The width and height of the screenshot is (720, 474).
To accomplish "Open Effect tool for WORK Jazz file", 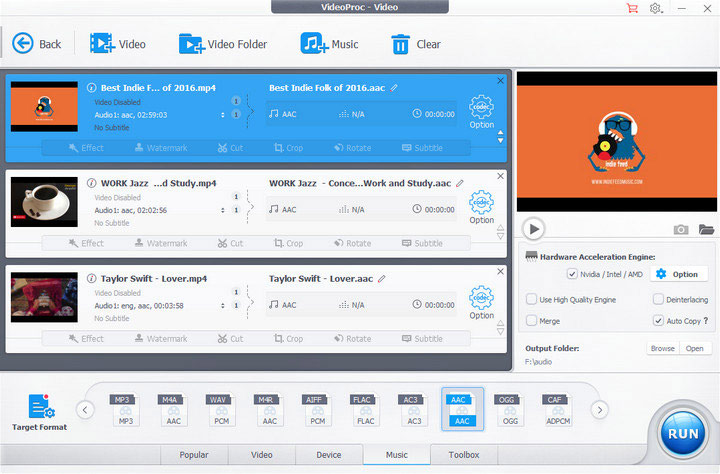I will [86, 243].
